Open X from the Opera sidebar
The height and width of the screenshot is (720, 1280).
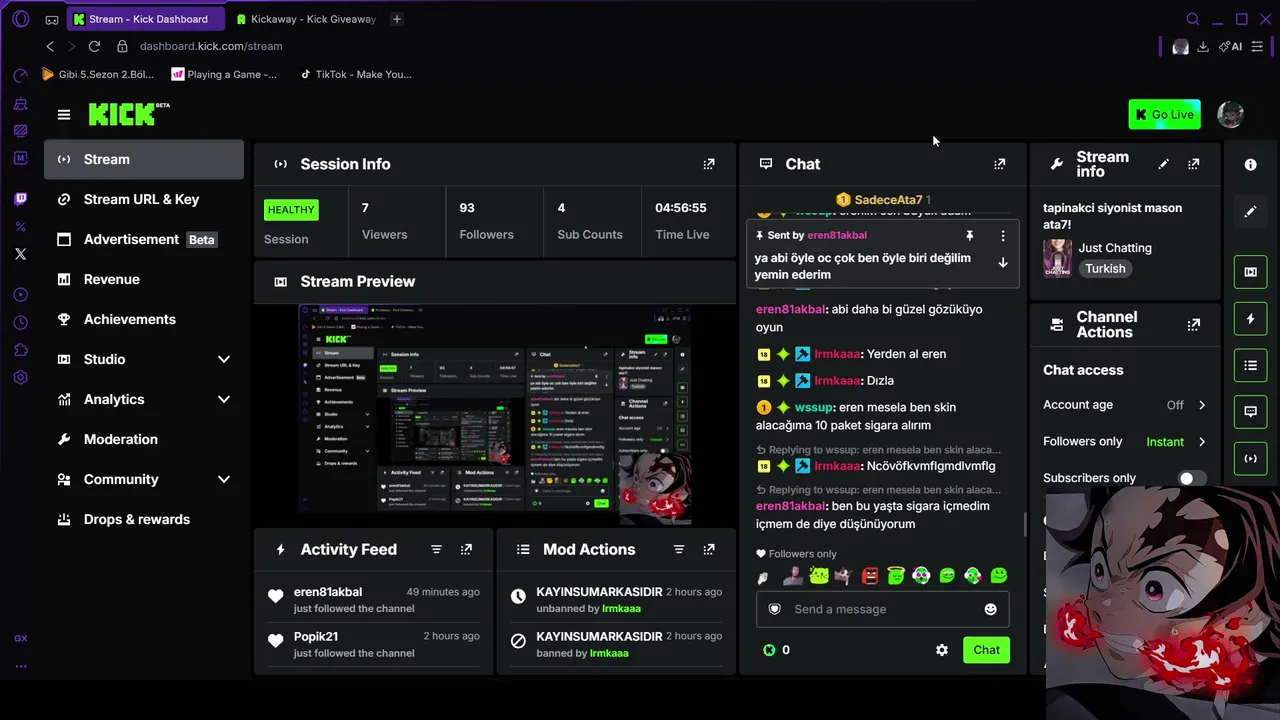[21, 254]
